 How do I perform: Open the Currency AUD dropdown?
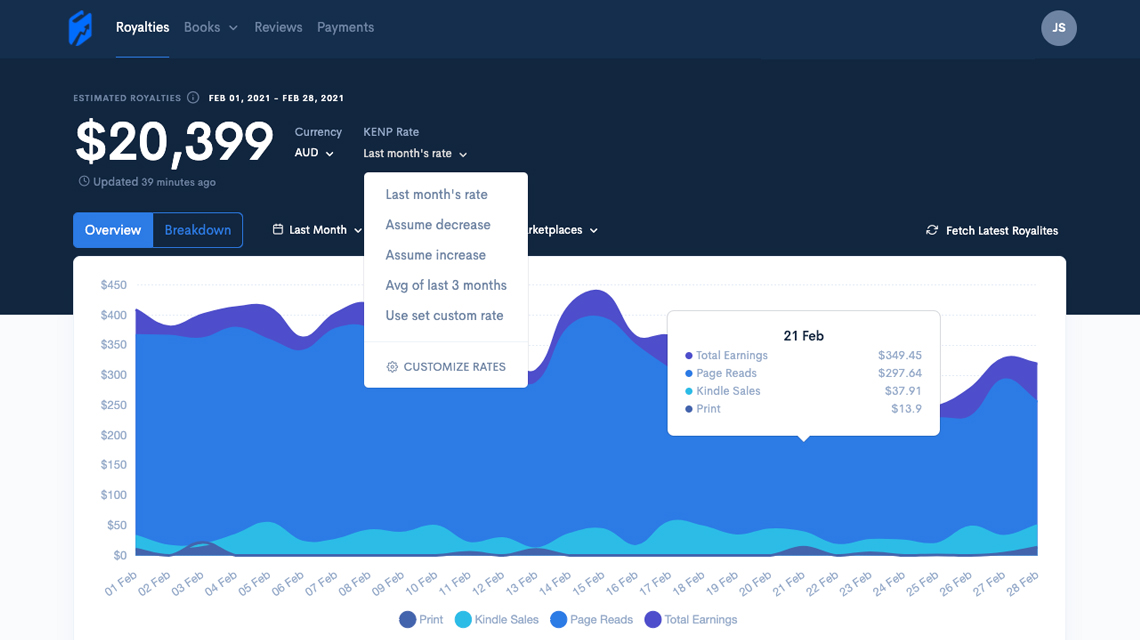(x=311, y=152)
